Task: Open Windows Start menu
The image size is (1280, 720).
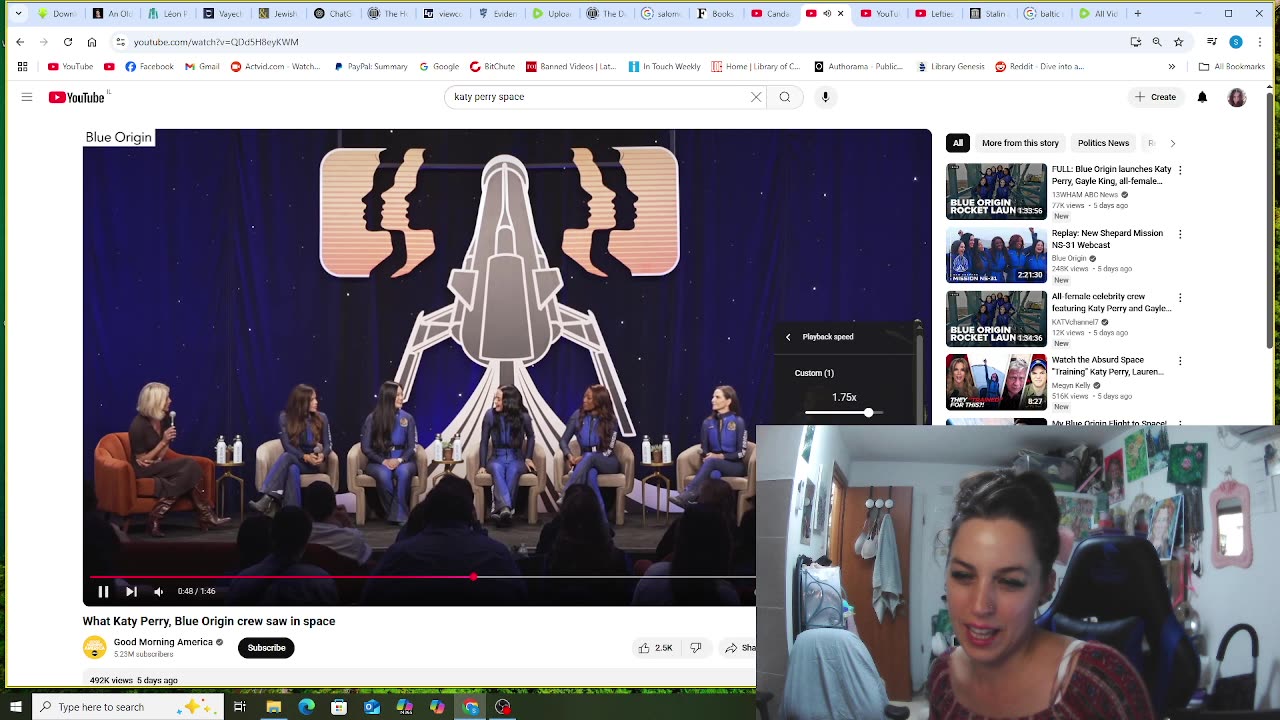Action: pos(15,707)
